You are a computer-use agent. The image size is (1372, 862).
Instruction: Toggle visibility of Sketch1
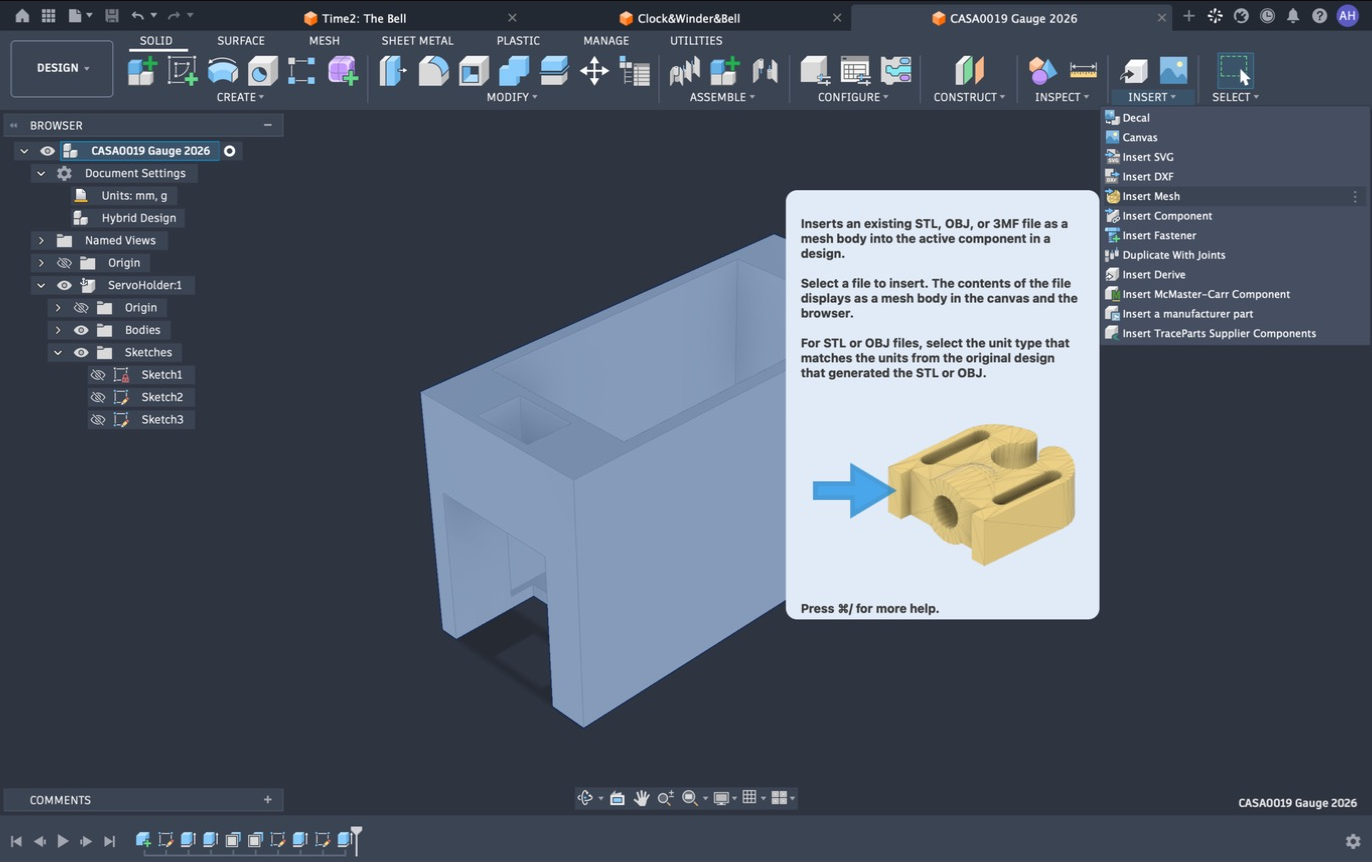click(97, 375)
